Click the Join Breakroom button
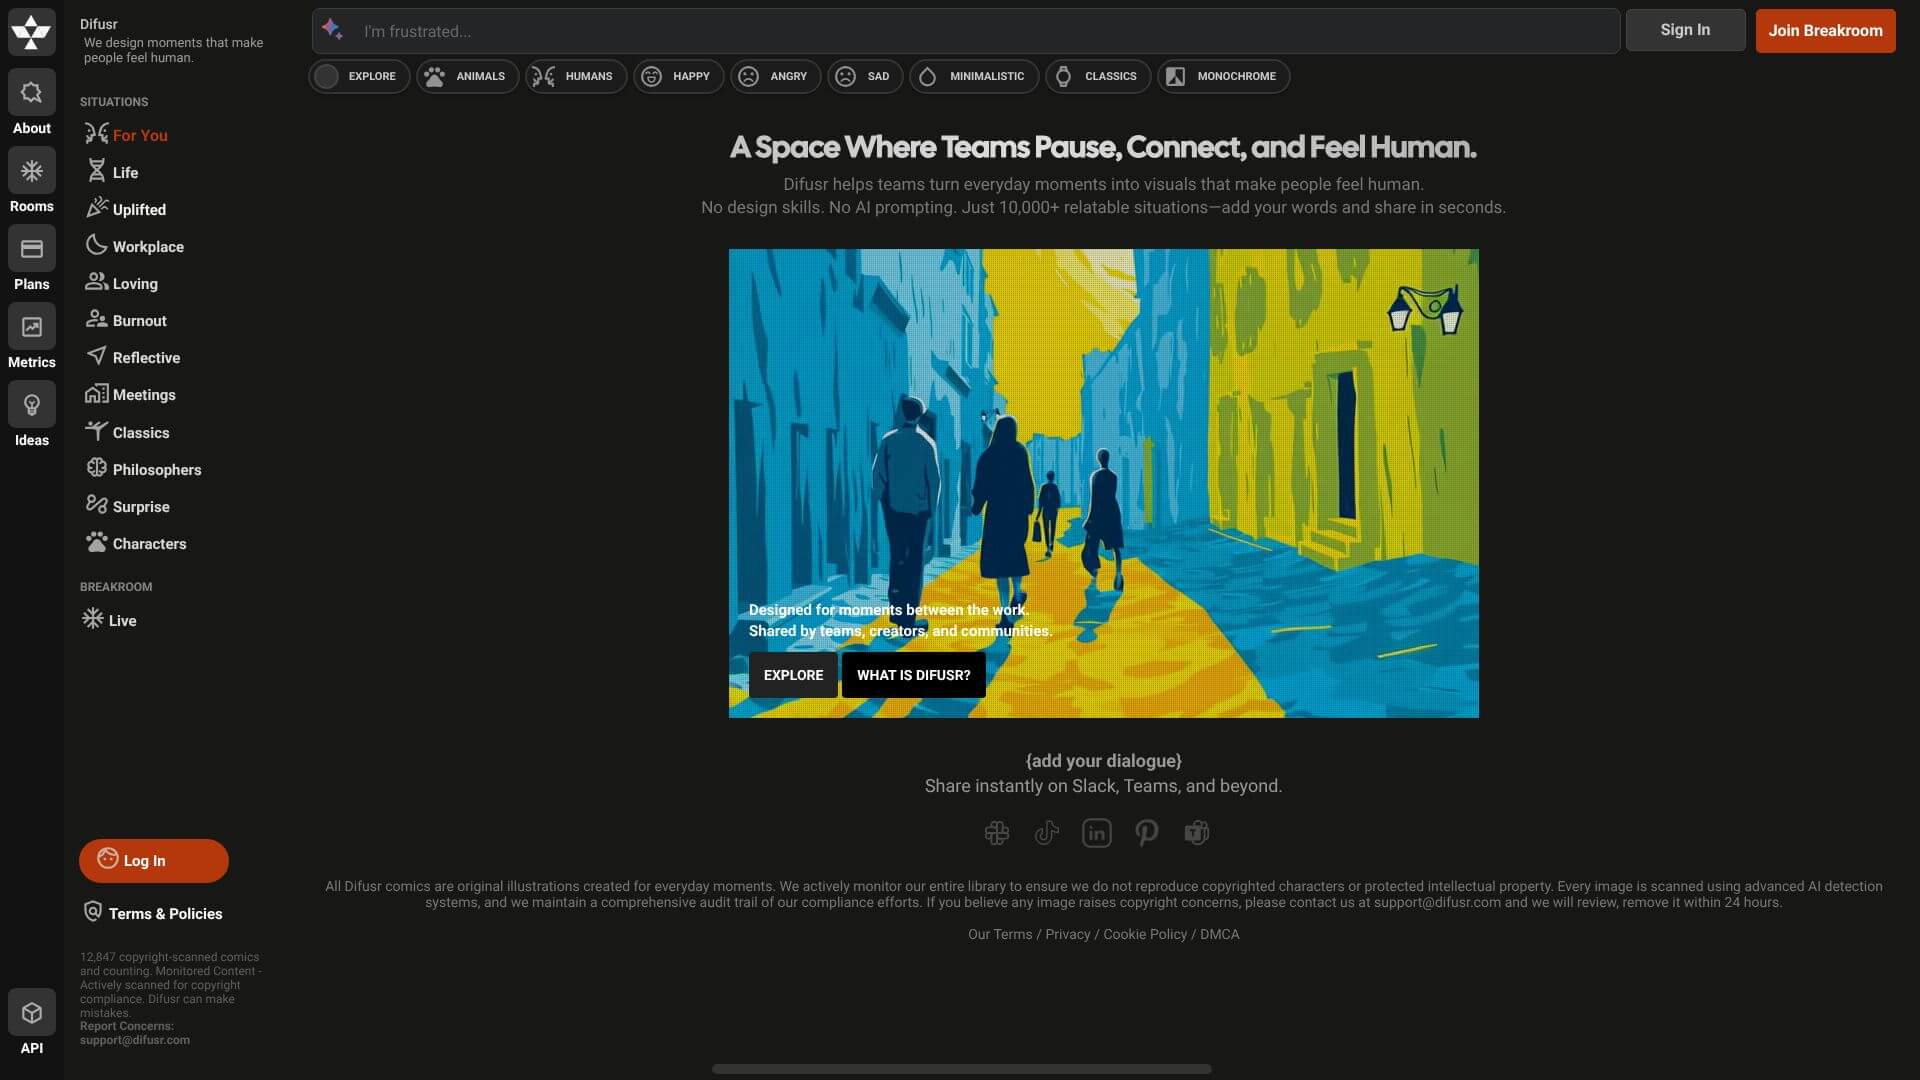The width and height of the screenshot is (1920, 1080). click(1824, 31)
